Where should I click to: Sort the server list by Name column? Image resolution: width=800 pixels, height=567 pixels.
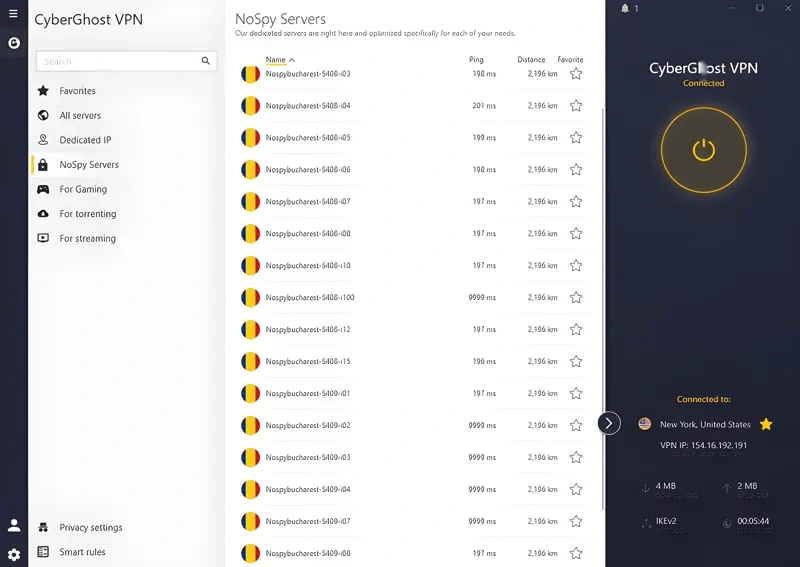pyautogui.click(x=276, y=60)
